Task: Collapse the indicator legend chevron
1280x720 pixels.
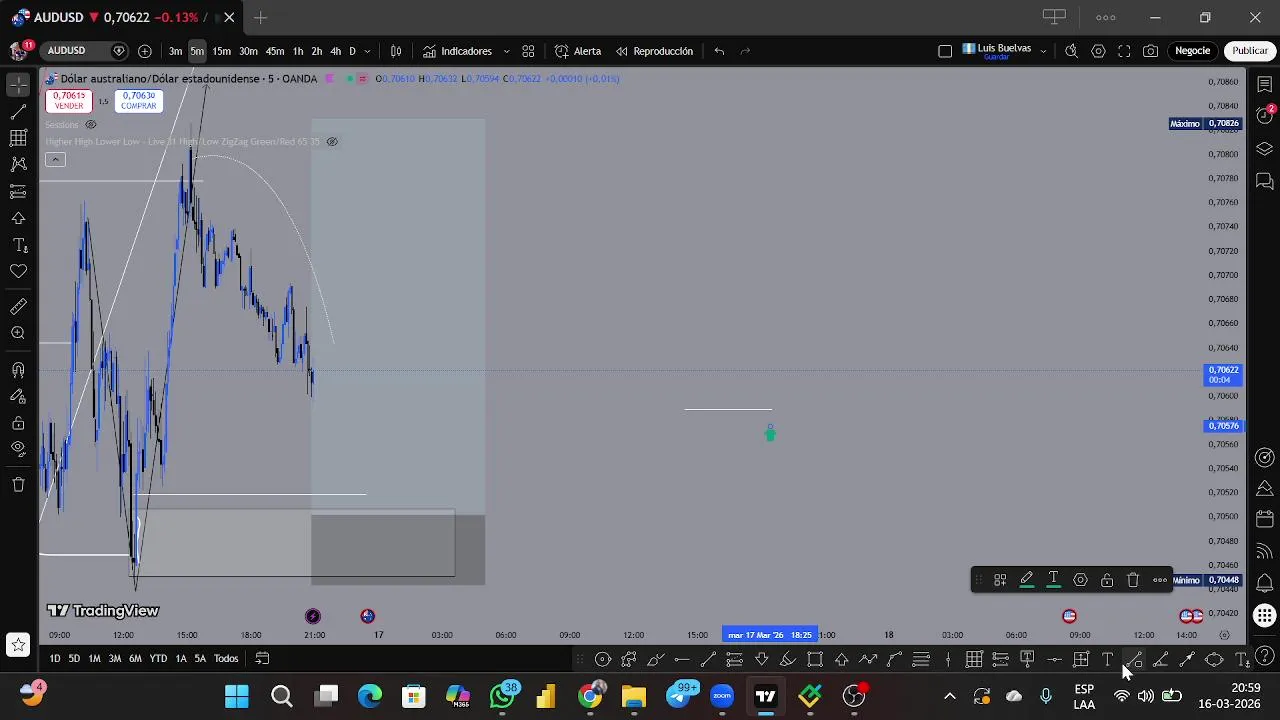Action: [55, 160]
